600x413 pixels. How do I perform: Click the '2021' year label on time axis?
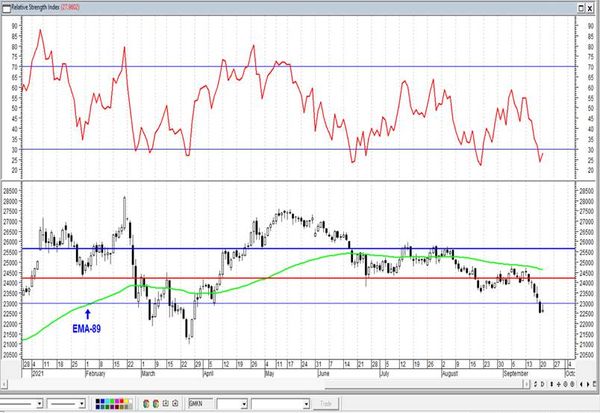tap(38, 373)
